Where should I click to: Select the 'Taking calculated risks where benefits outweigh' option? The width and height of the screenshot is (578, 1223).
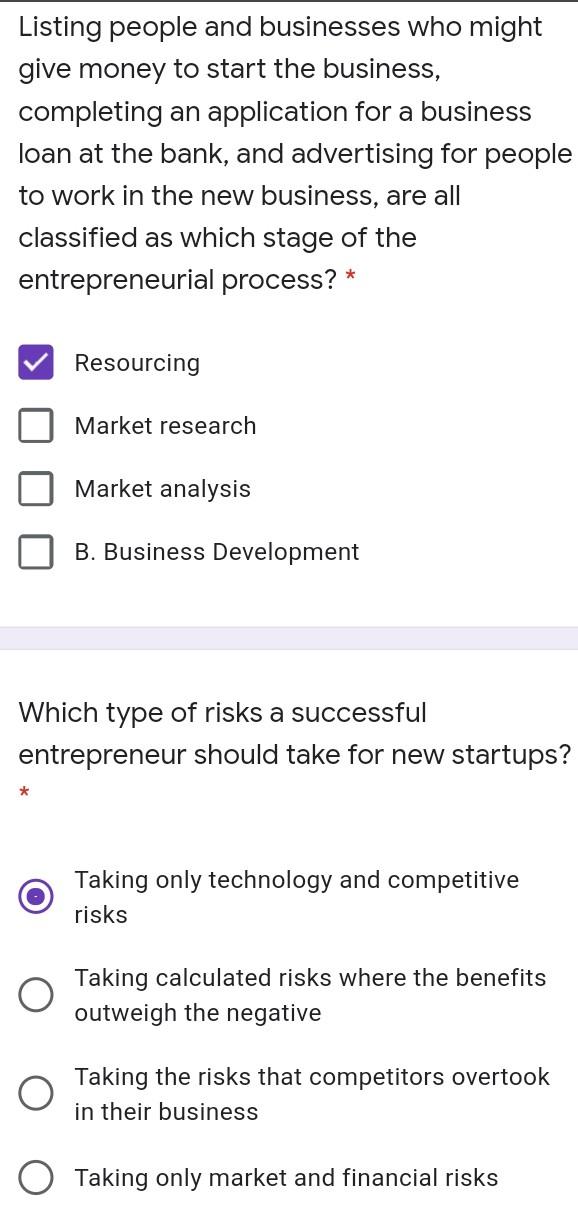click(x=36, y=994)
